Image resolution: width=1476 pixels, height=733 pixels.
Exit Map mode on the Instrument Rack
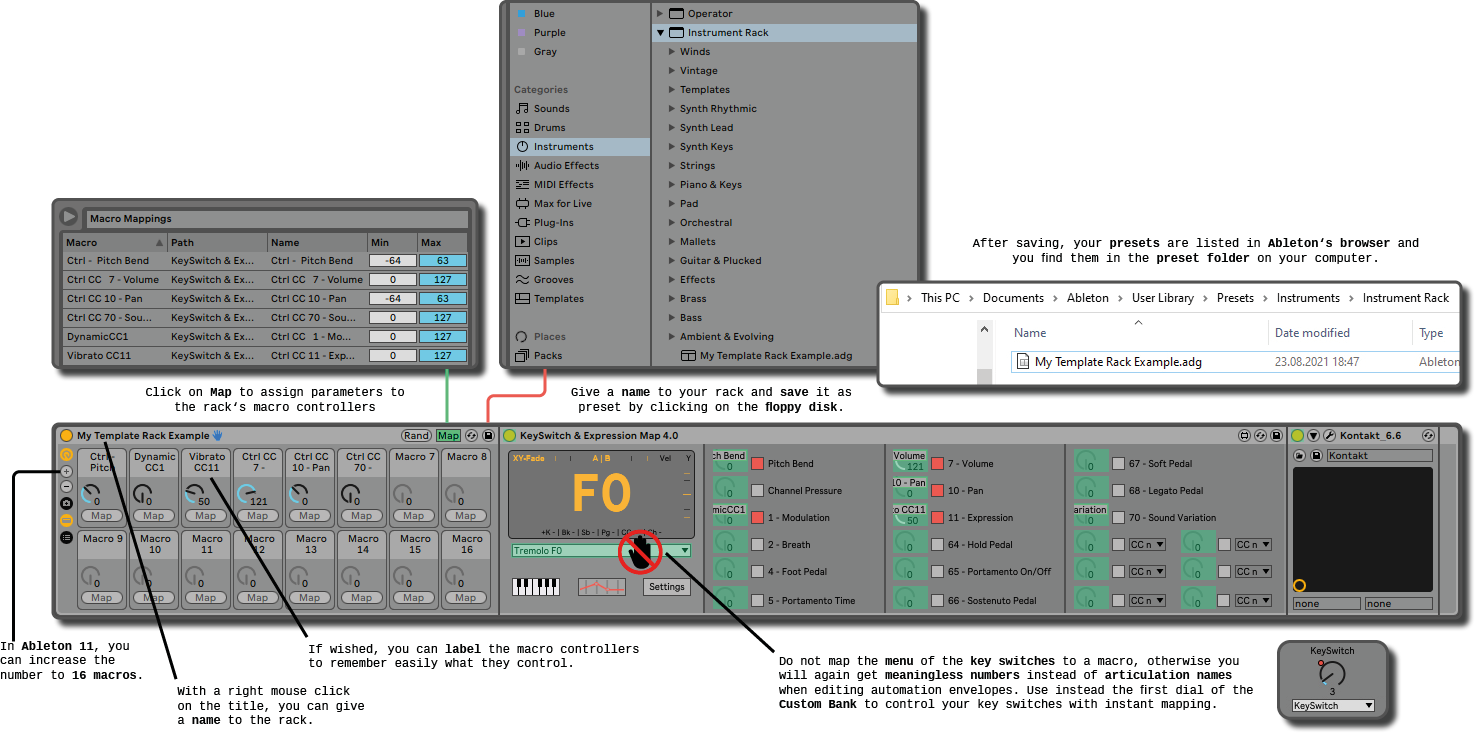[448, 435]
